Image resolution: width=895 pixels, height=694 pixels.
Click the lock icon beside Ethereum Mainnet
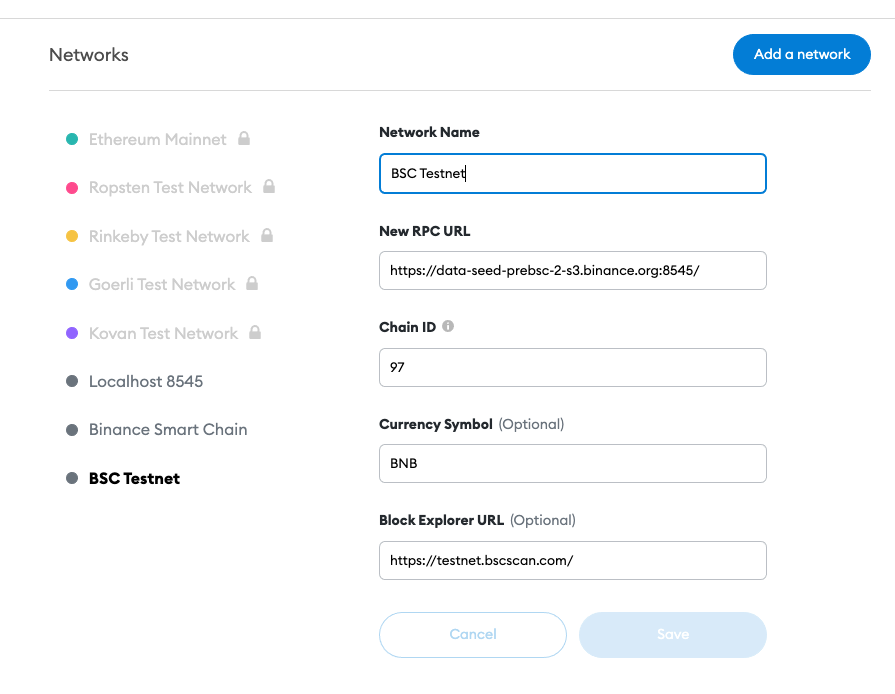244,138
